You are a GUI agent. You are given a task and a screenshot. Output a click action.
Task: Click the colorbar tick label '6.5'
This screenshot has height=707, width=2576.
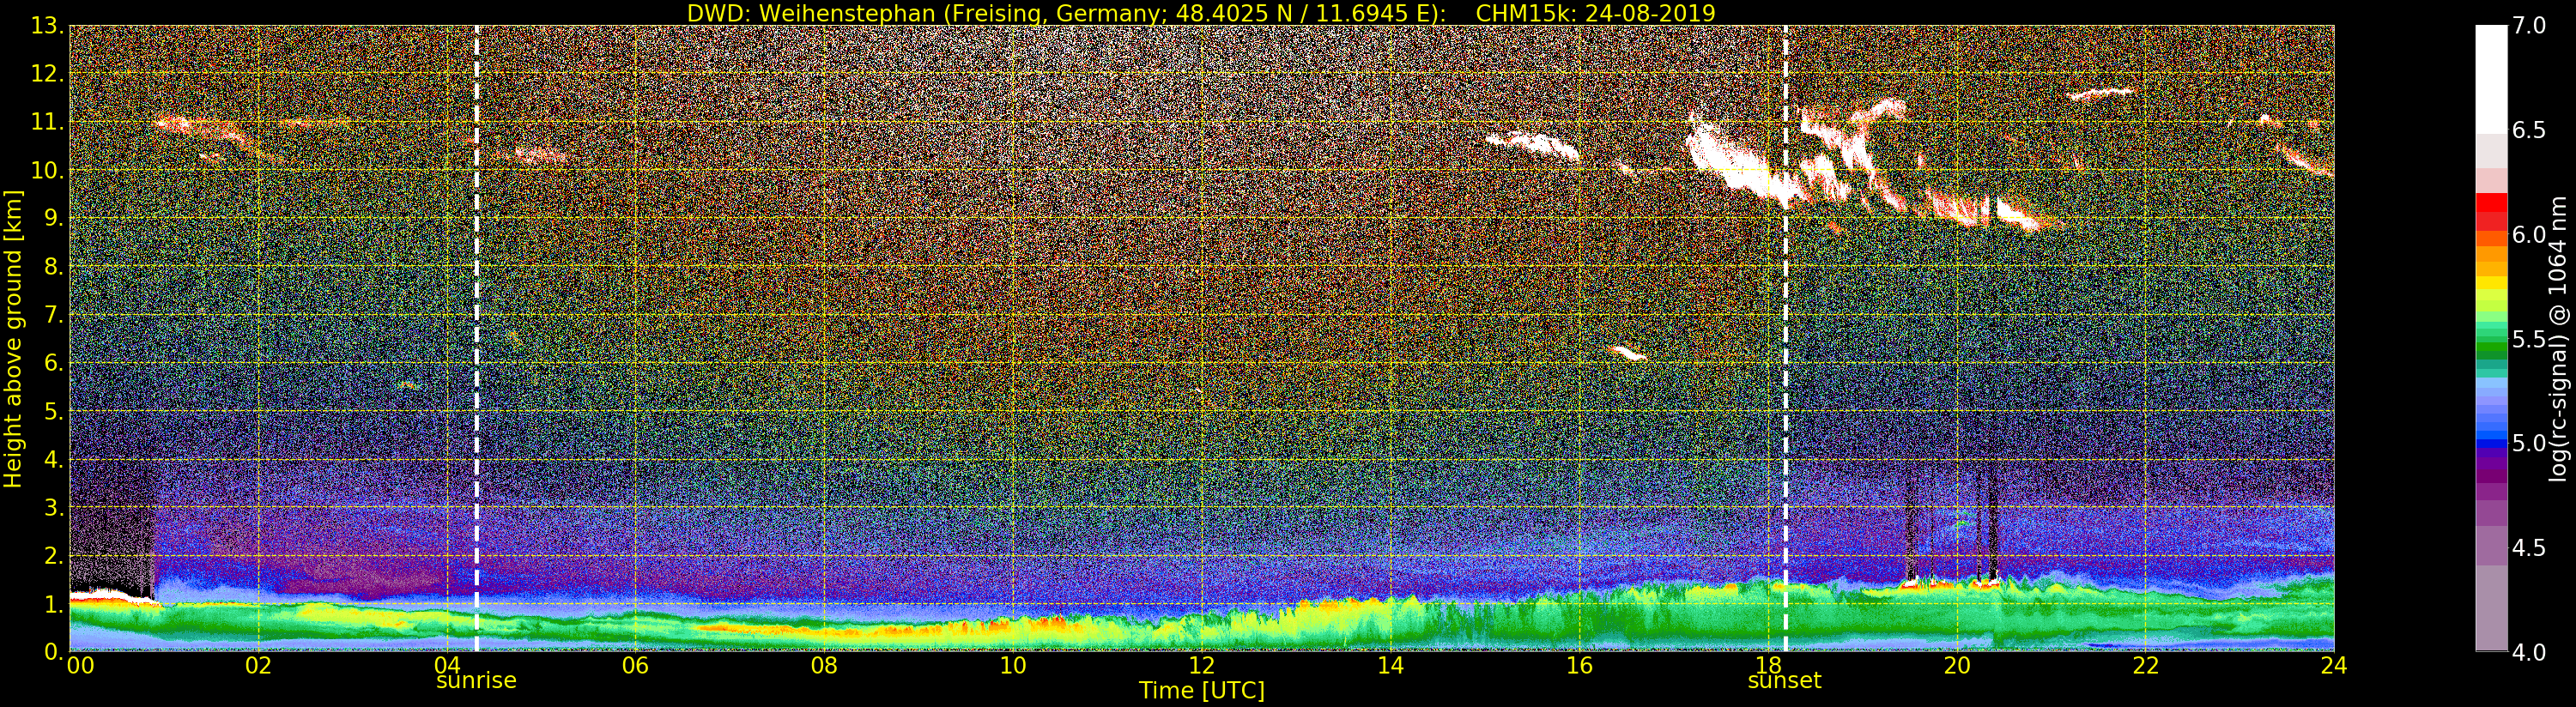point(2529,130)
